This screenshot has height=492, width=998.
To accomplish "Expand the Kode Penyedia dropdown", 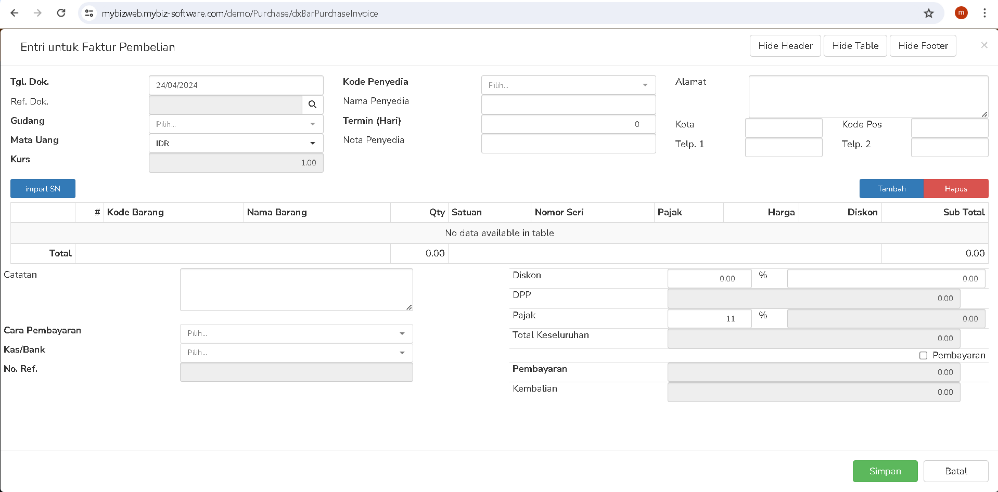I will pos(568,85).
